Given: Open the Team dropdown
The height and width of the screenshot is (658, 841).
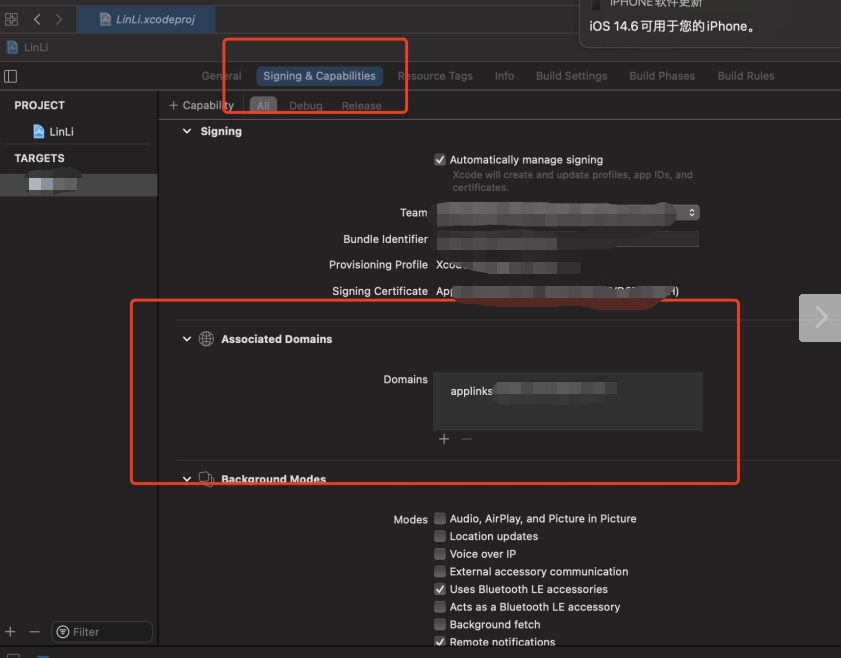Looking at the screenshot, I should pos(568,213).
